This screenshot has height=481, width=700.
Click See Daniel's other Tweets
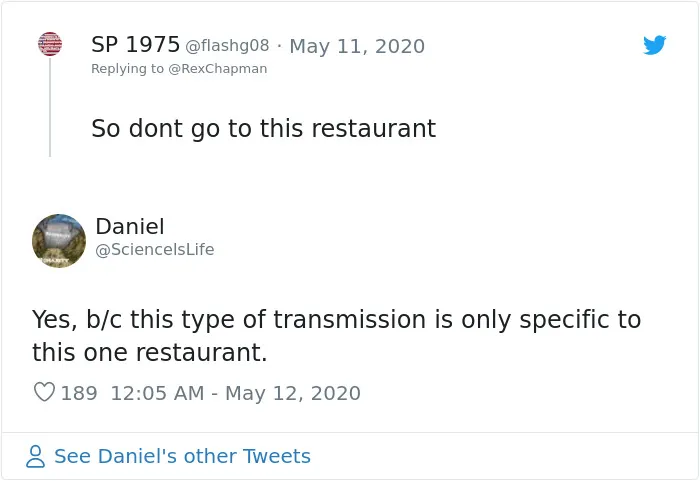click(182, 456)
